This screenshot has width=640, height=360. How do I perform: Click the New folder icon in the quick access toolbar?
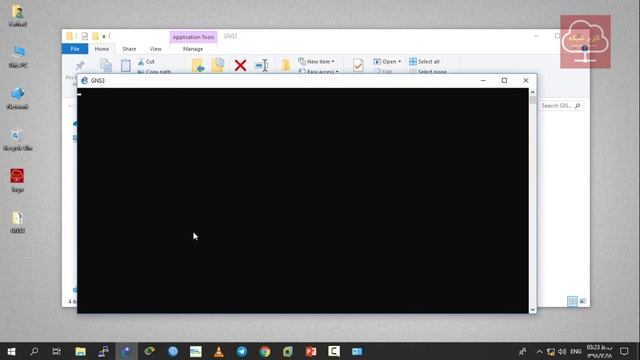click(95, 36)
